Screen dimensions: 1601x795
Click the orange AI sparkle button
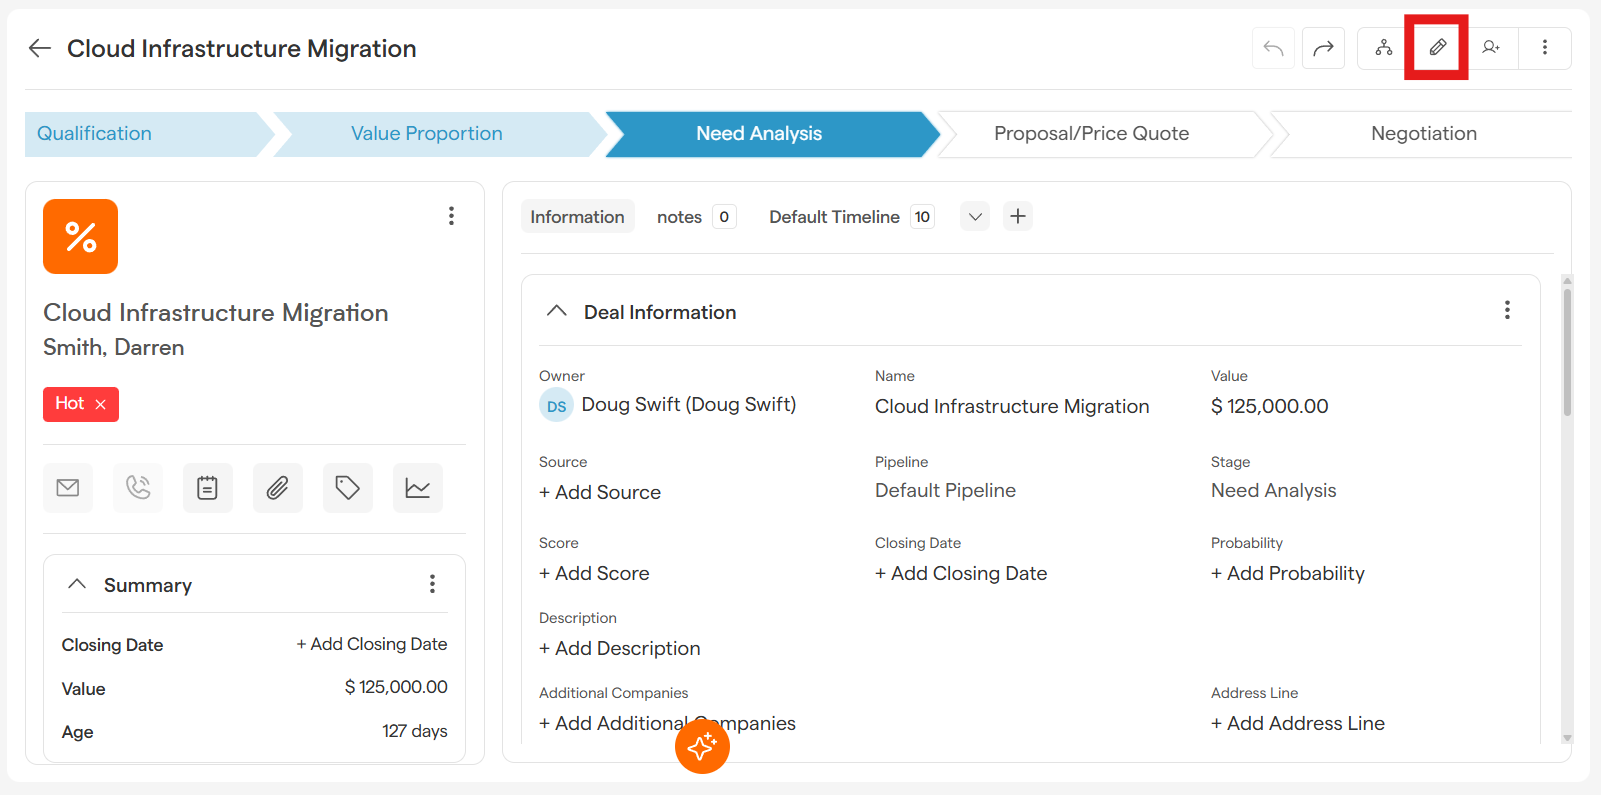pos(702,746)
